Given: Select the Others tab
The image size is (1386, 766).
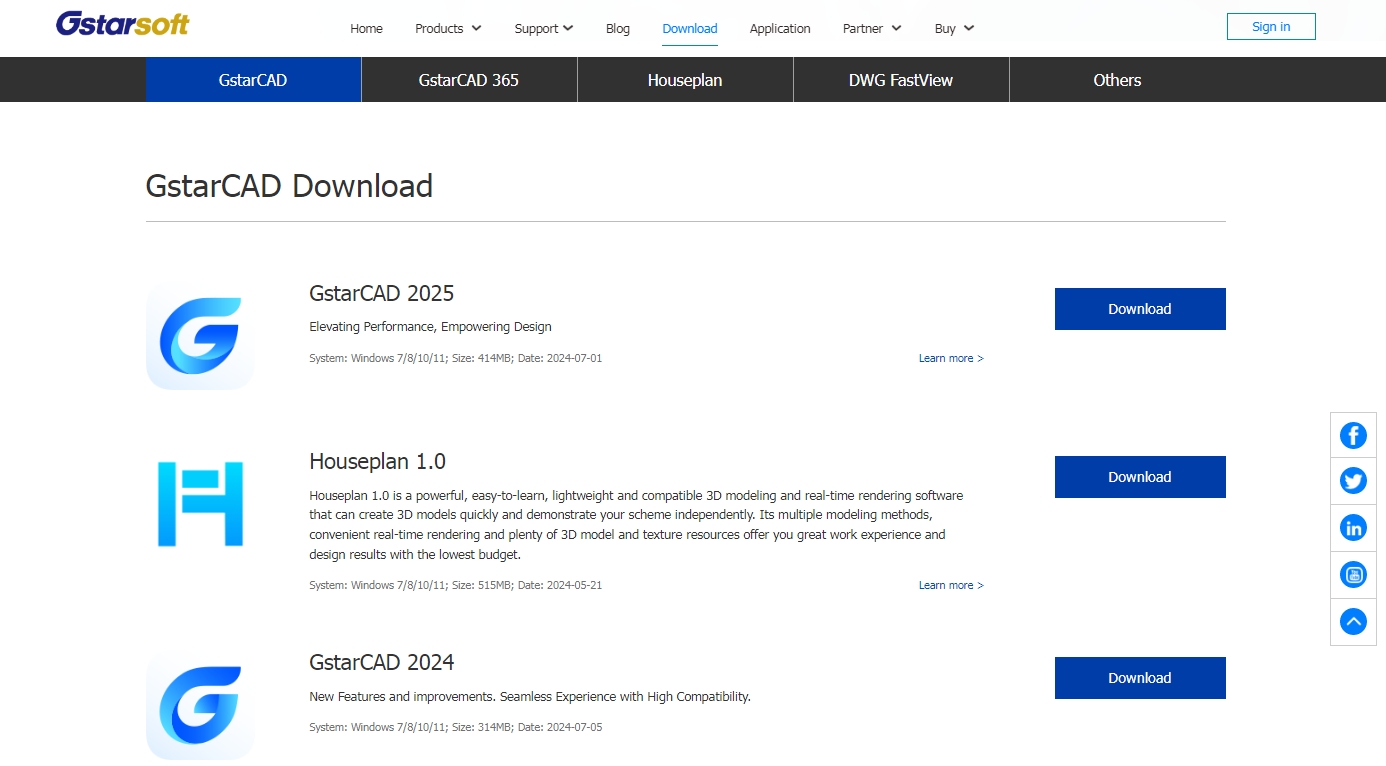Looking at the screenshot, I should coord(1117,80).
